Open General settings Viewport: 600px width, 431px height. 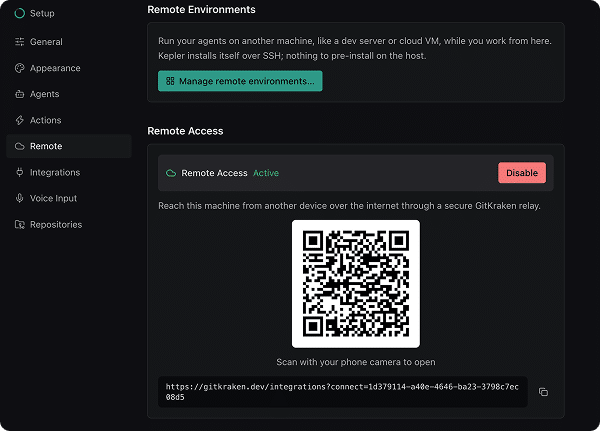pyautogui.click(x=68, y=42)
